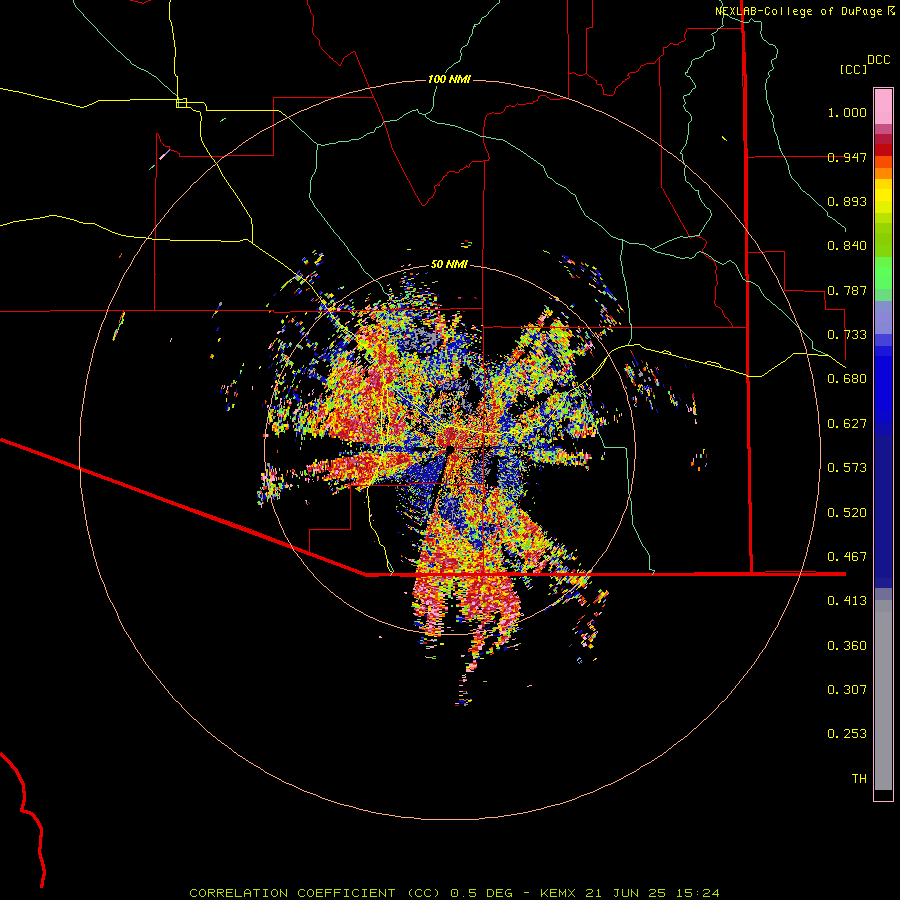The image size is (900, 900).
Task: Click the 0.467 color scale value
Action: click(x=847, y=557)
